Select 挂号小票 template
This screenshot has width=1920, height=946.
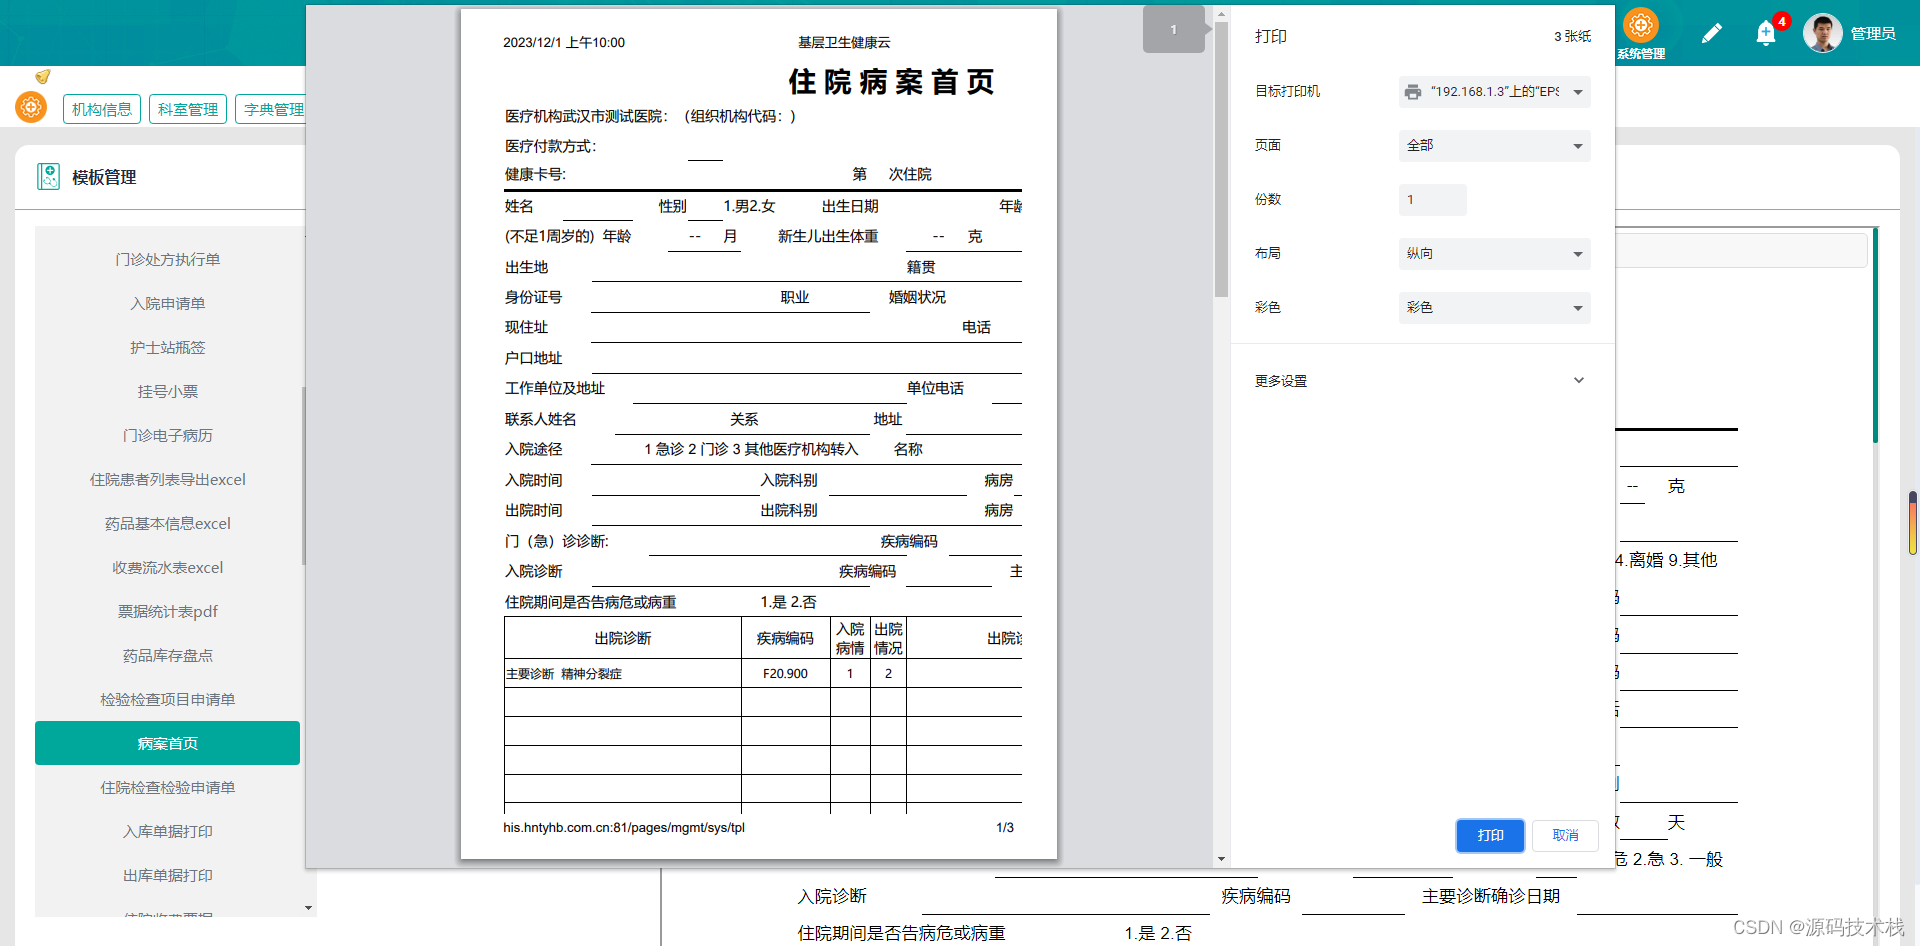point(168,391)
